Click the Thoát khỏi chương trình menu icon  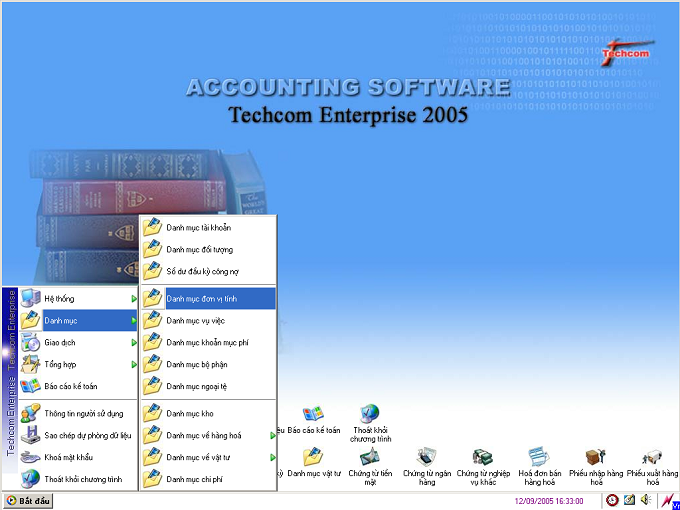pos(31,479)
